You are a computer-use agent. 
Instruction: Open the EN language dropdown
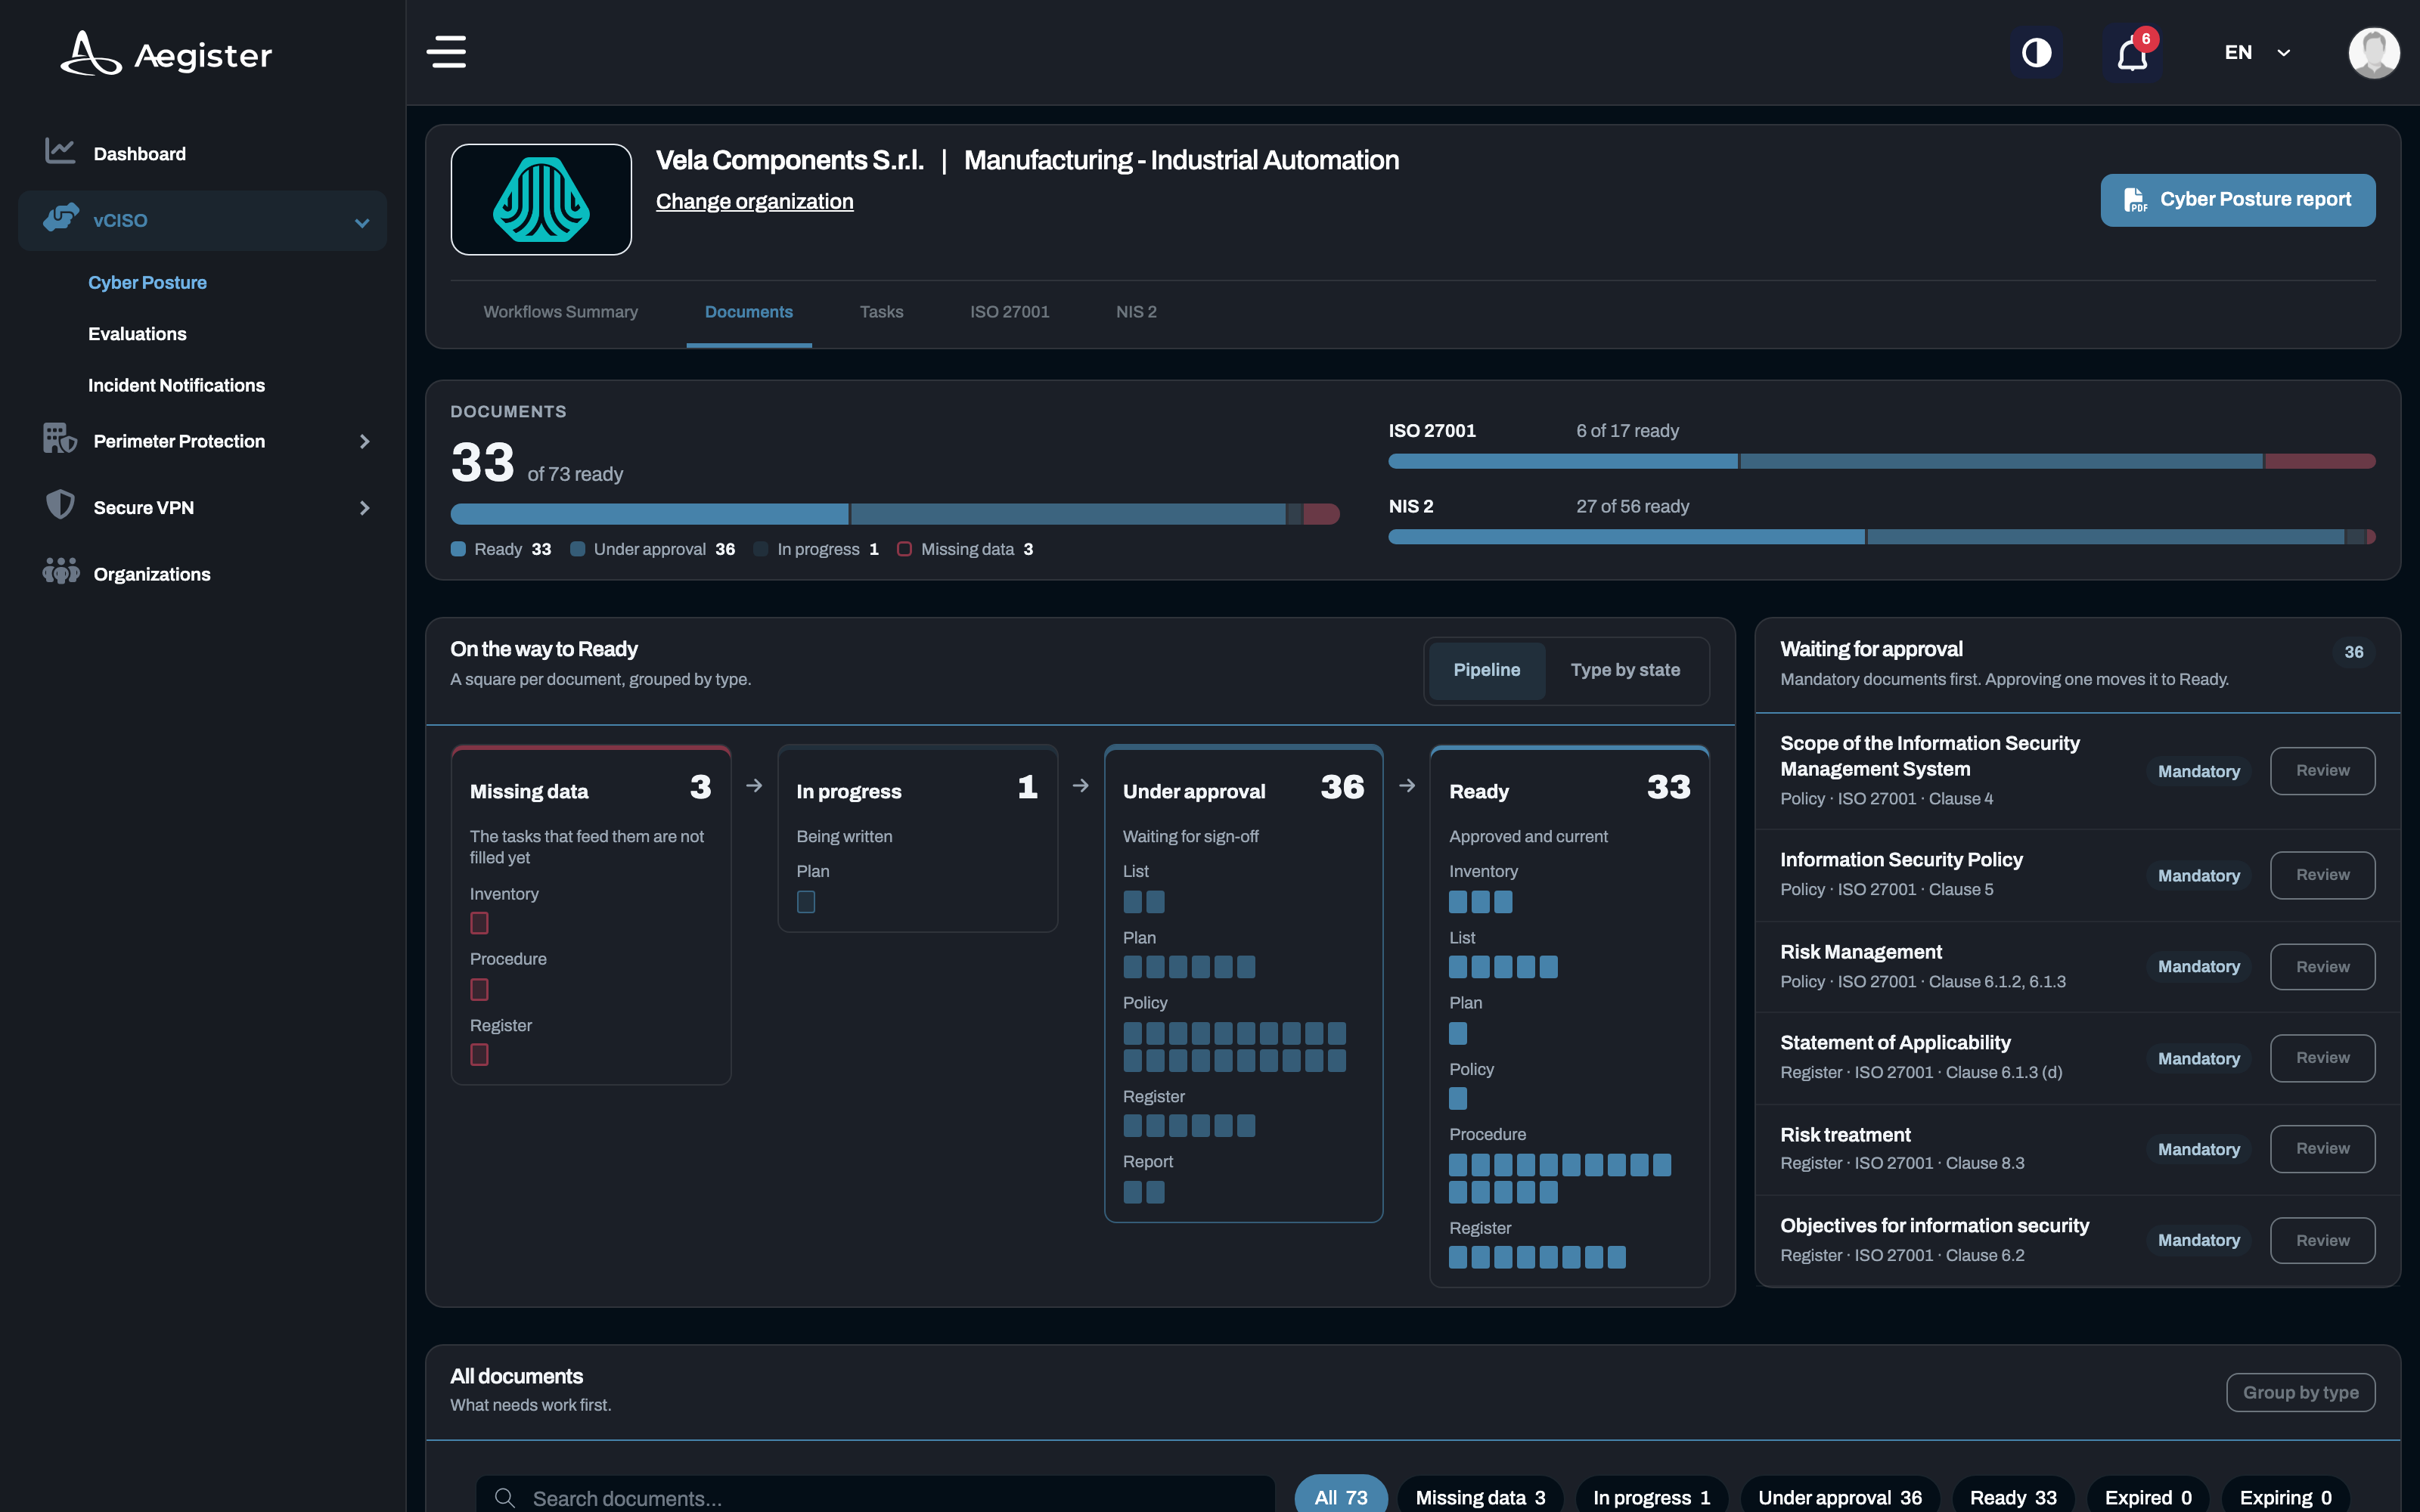(2257, 53)
